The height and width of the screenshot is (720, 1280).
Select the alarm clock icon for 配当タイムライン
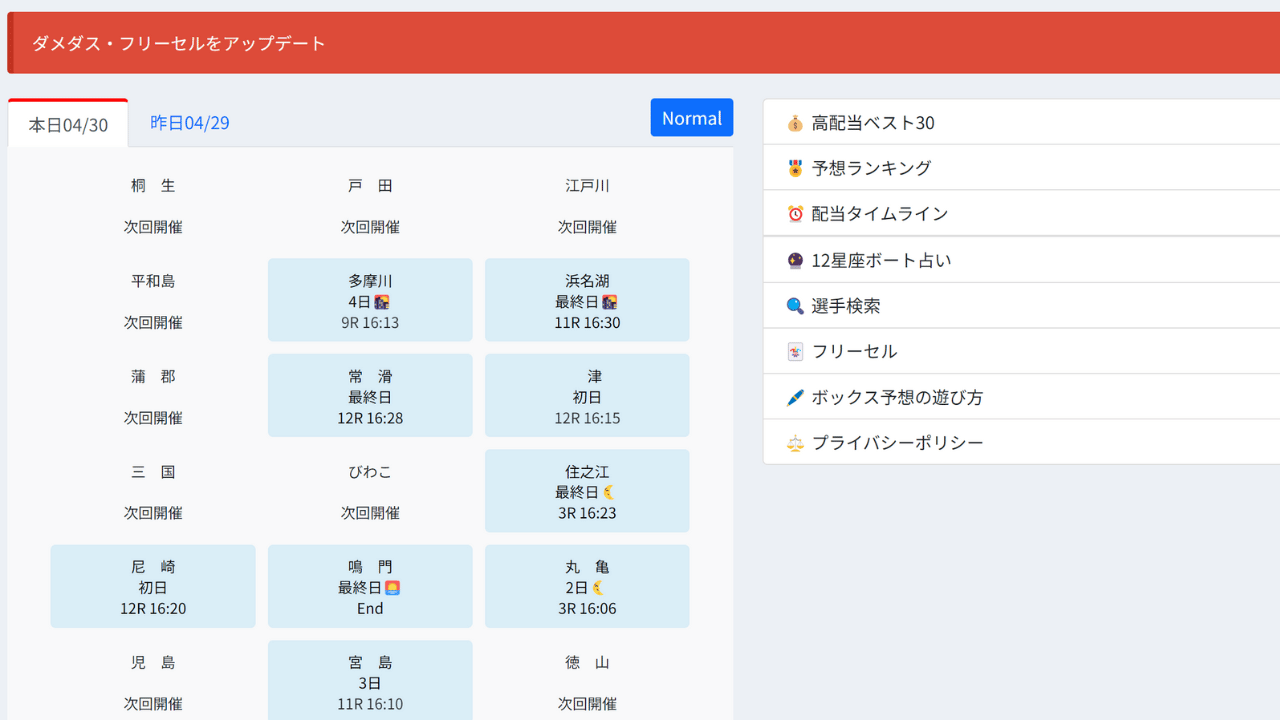(x=794, y=213)
